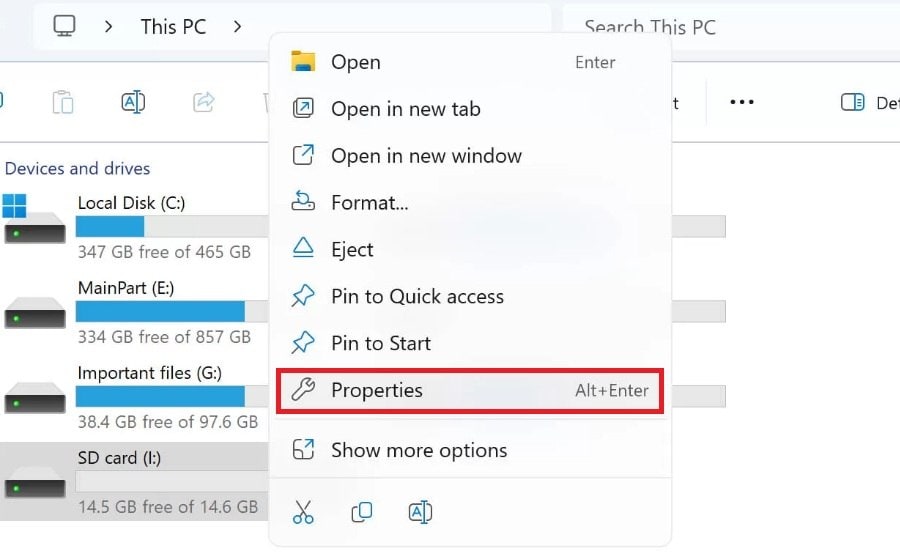Viewport: 900px width, 556px height.
Task: Click the toolbar paste icon
Action: click(x=63, y=102)
